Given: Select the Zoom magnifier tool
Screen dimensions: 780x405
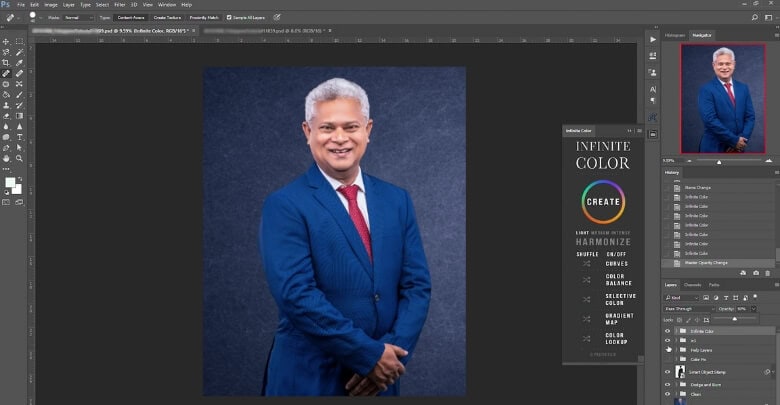Looking at the screenshot, I should [x=19, y=158].
